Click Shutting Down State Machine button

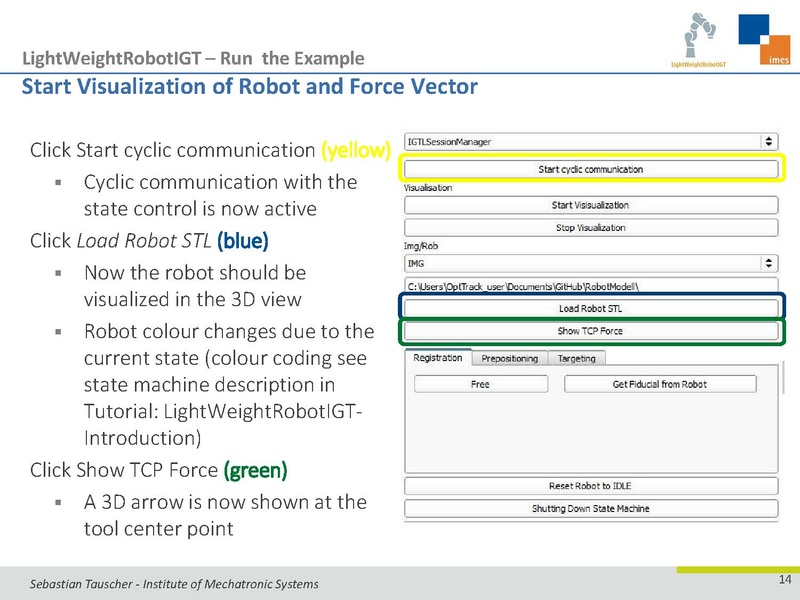590,509
